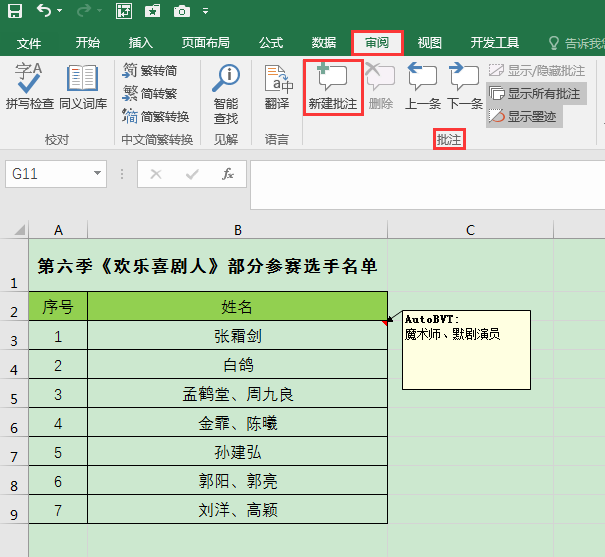Switch to the 开始 tab
The height and width of the screenshot is (557, 605).
[x=88, y=42]
